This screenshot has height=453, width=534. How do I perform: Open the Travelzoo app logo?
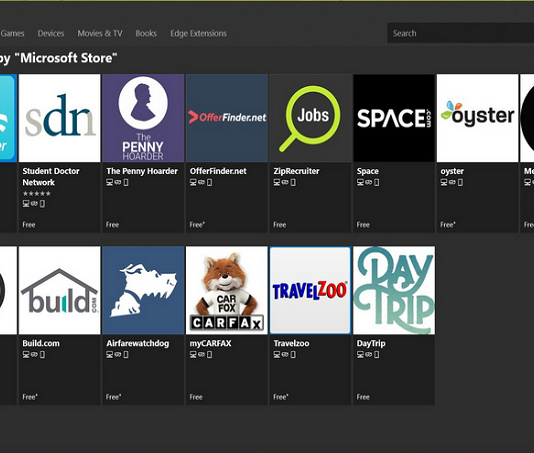point(310,290)
